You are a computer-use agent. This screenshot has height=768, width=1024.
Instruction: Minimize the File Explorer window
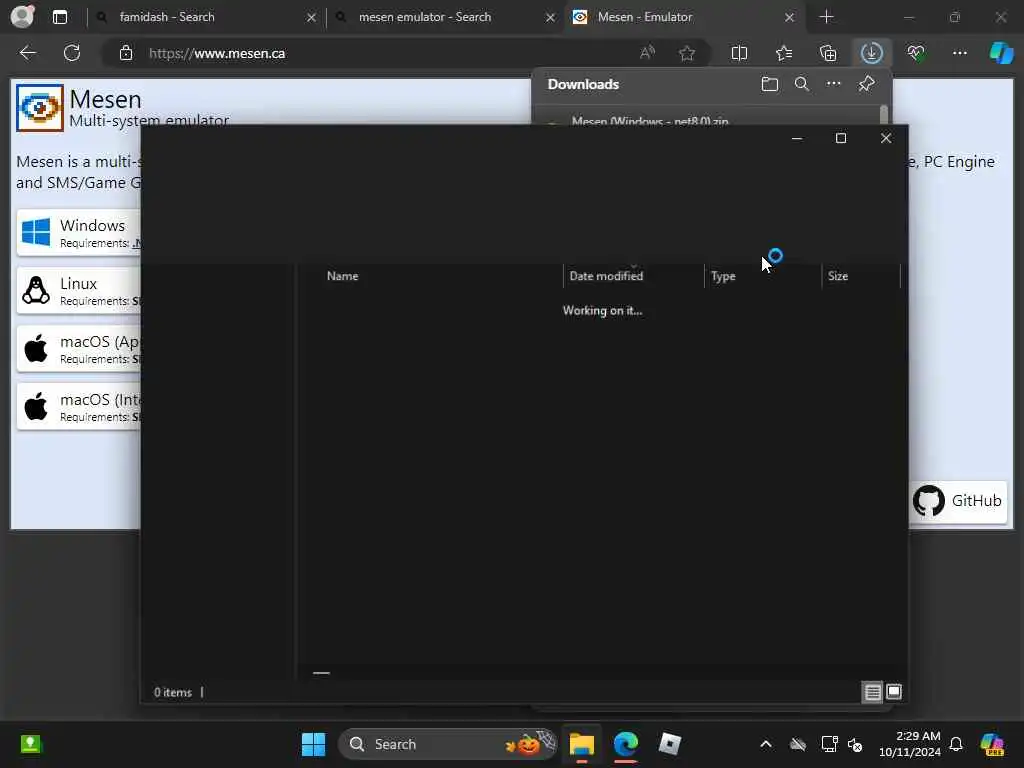tap(797, 138)
